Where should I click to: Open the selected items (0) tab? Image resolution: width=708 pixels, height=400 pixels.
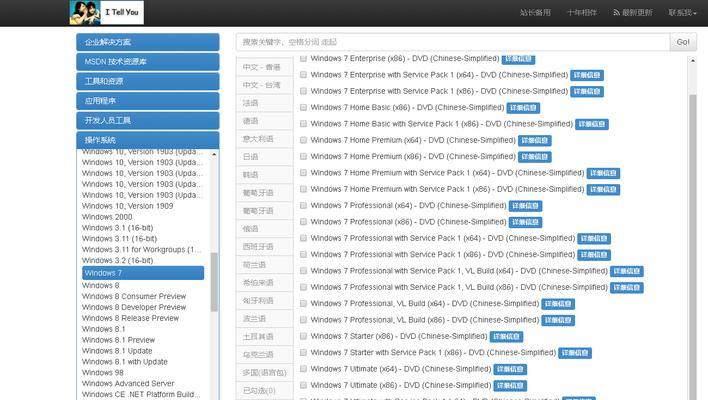265,391
